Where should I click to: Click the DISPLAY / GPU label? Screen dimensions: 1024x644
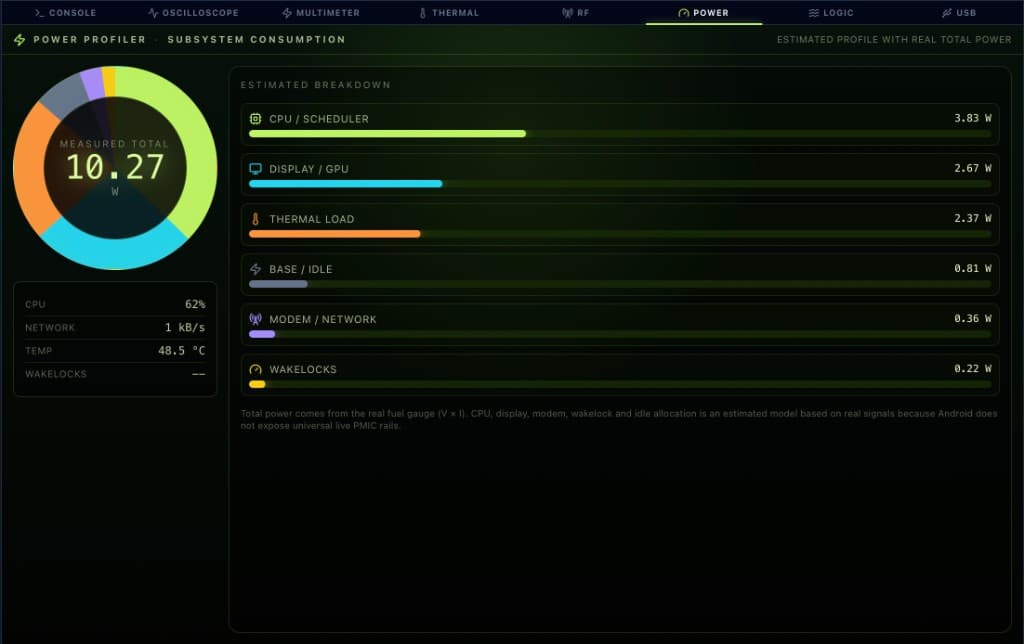309,169
